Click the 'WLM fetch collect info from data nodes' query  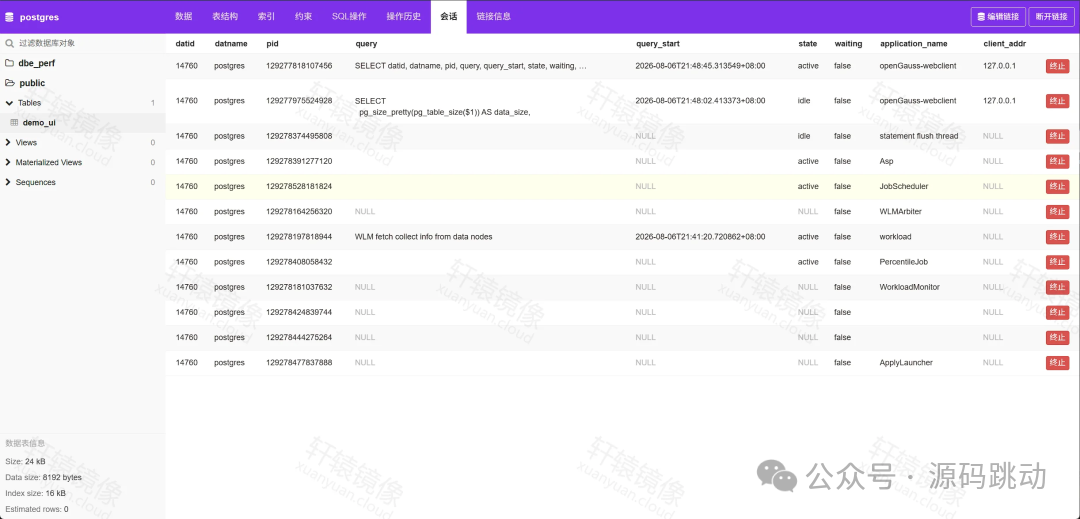click(x=424, y=237)
